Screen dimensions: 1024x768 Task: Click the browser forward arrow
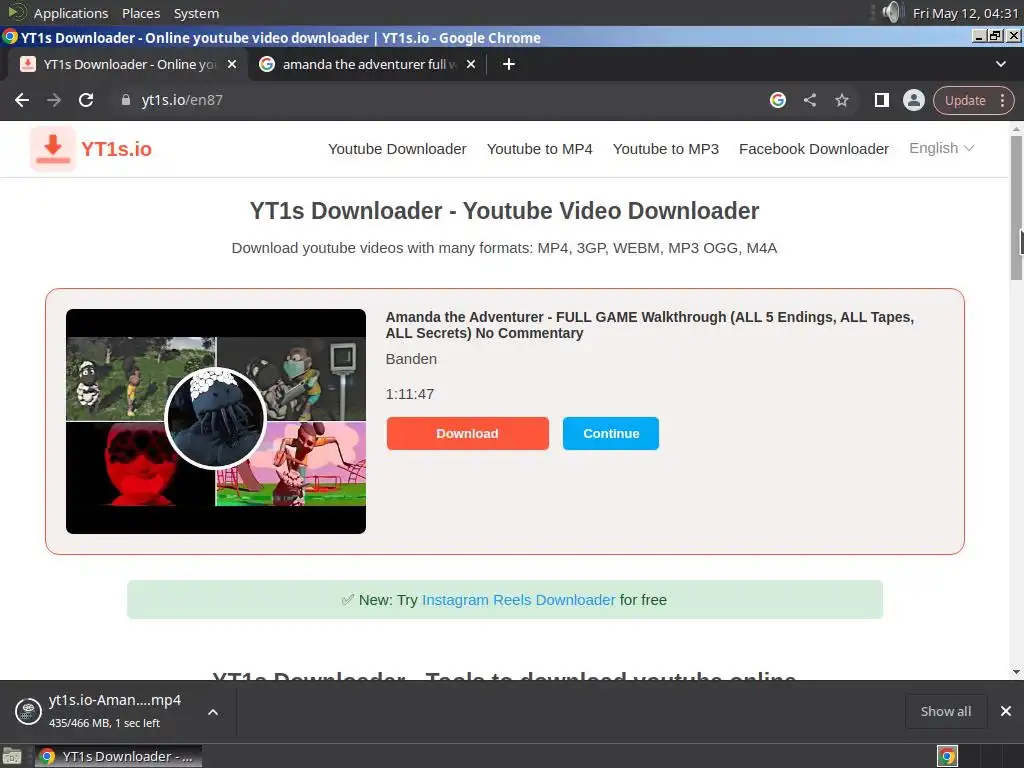click(54, 100)
